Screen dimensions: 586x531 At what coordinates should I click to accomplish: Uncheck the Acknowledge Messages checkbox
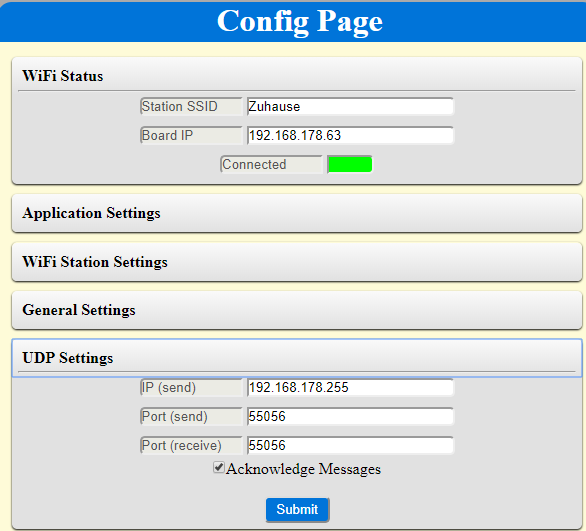(x=219, y=467)
